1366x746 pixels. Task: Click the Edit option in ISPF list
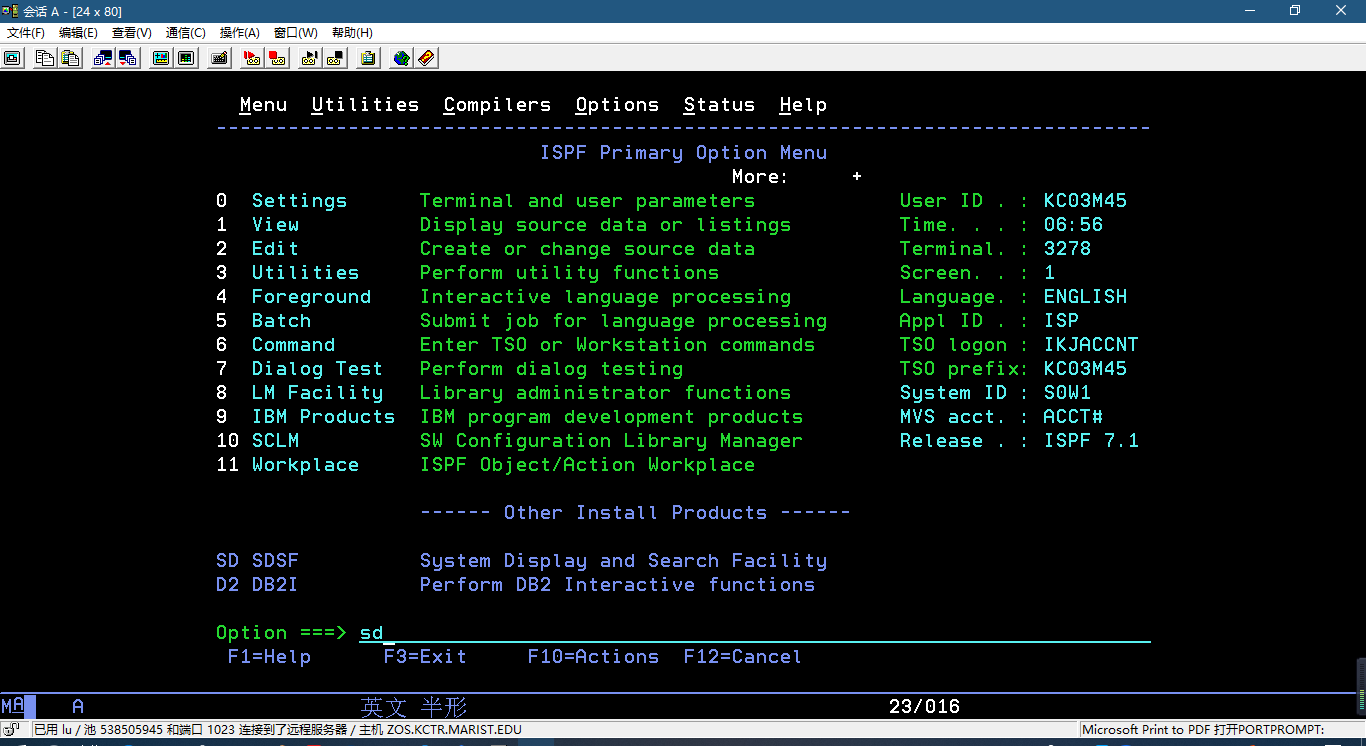[x=275, y=249]
